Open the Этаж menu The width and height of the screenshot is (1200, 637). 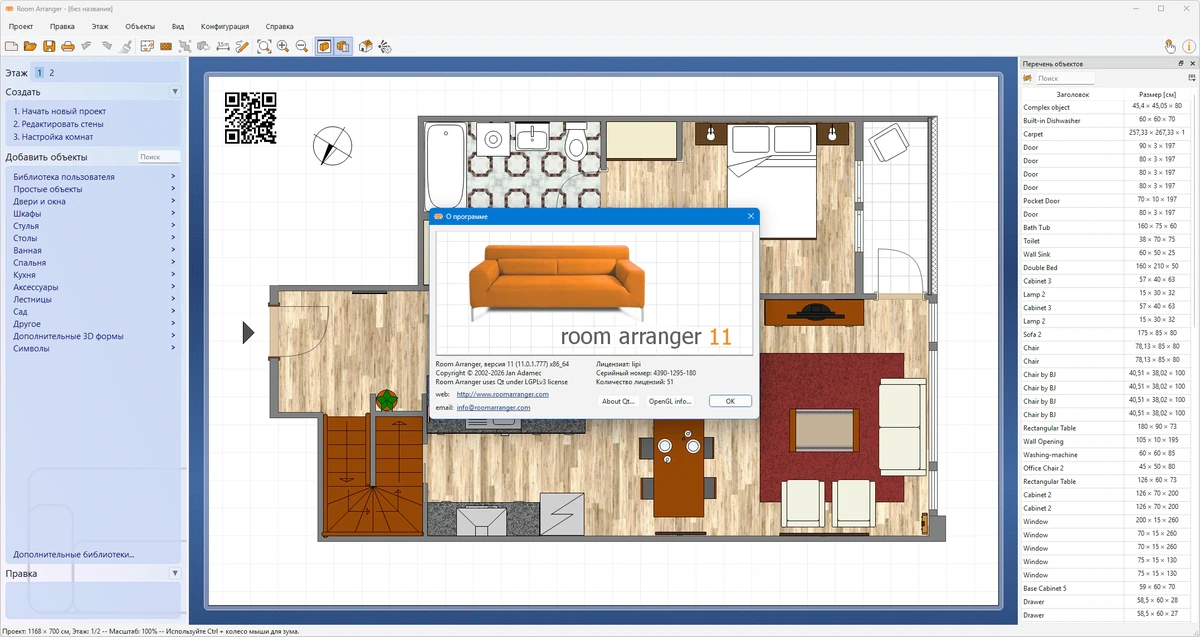[100, 26]
